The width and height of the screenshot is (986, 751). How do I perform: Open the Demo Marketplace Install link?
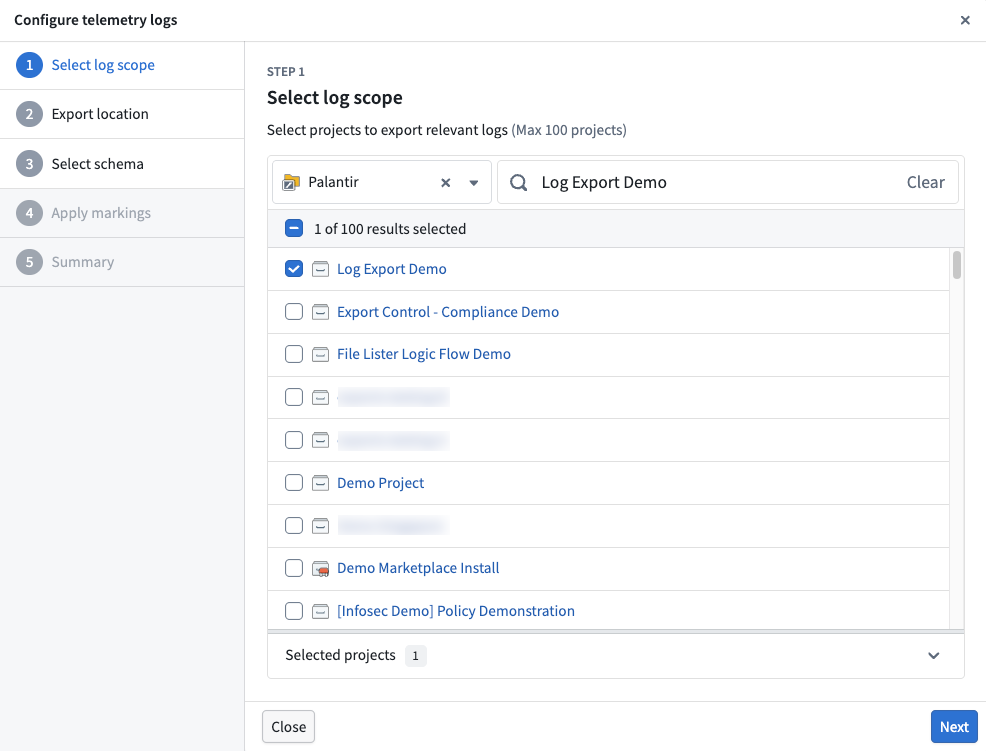(x=418, y=568)
